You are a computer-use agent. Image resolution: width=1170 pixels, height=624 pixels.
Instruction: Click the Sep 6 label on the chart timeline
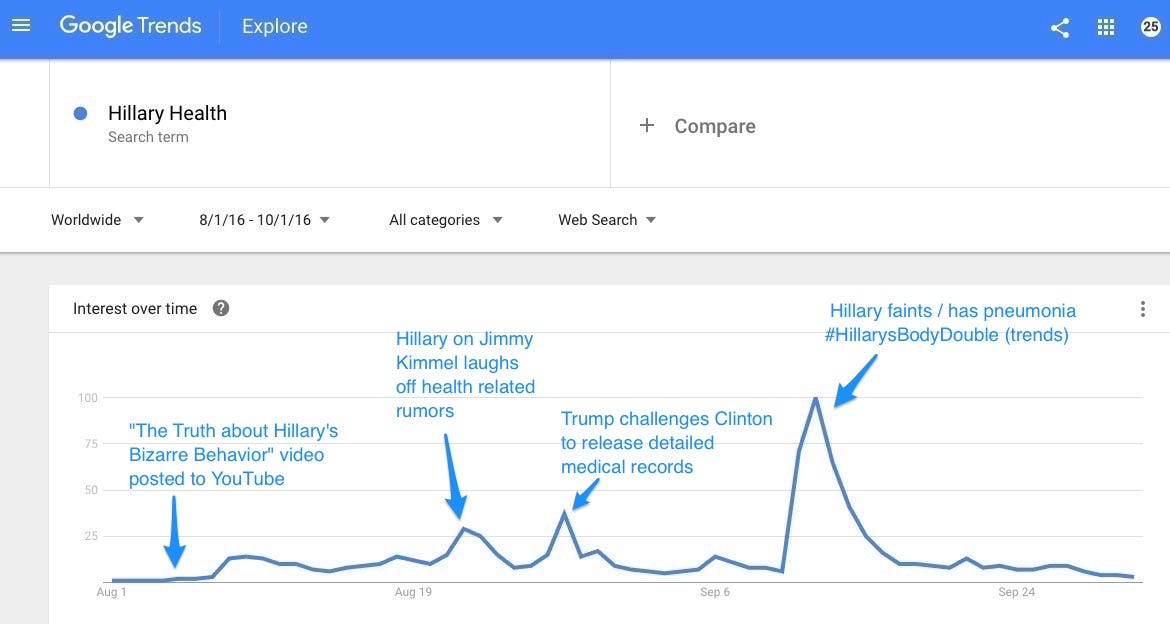click(x=714, y=591)
